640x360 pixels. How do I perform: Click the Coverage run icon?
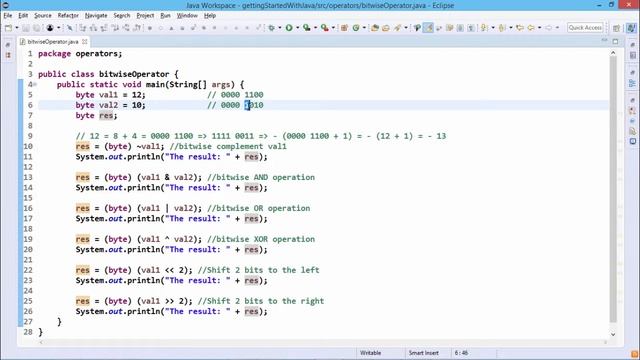[307, 28]
